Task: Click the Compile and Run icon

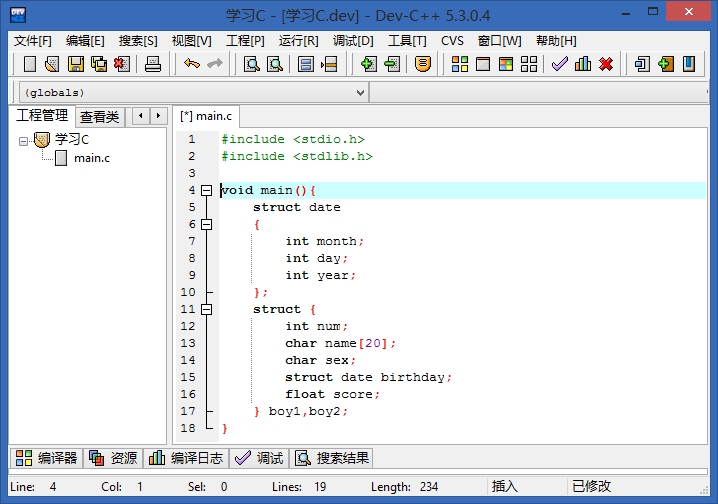Action: (x=506, y=64)
